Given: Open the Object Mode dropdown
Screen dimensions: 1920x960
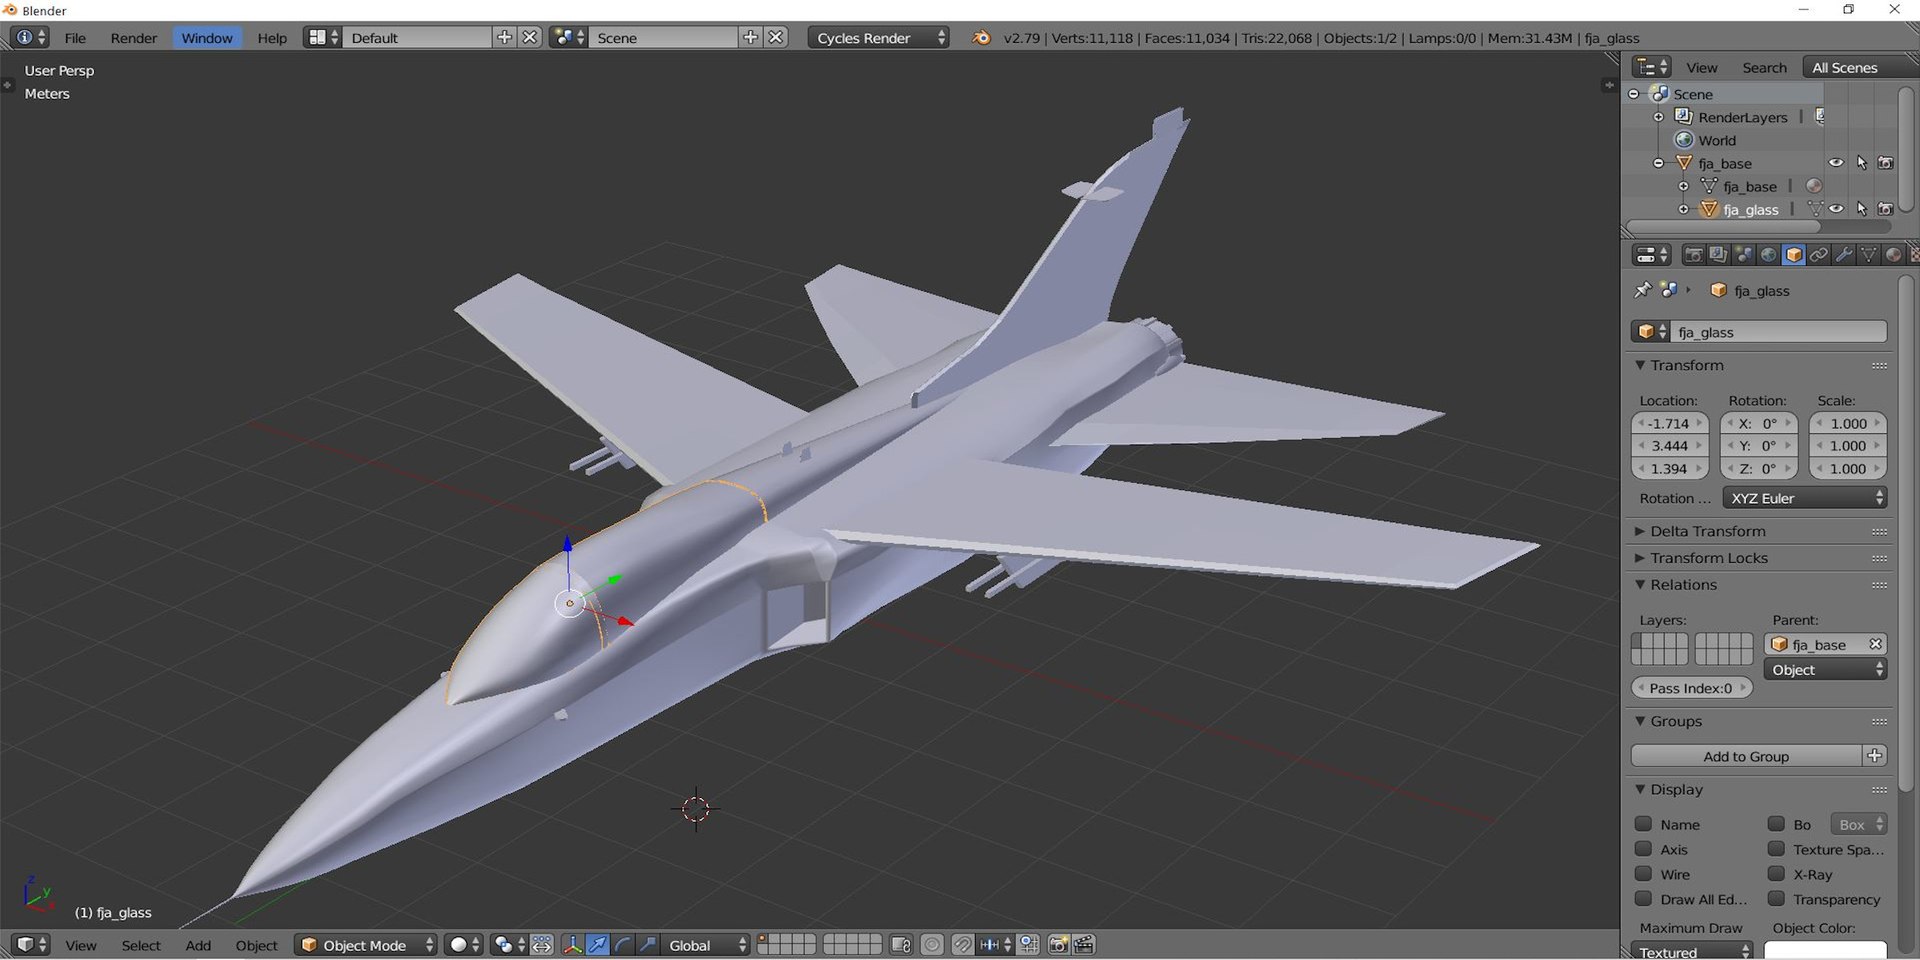Looking at the screenshot, I should click(366, 945).
